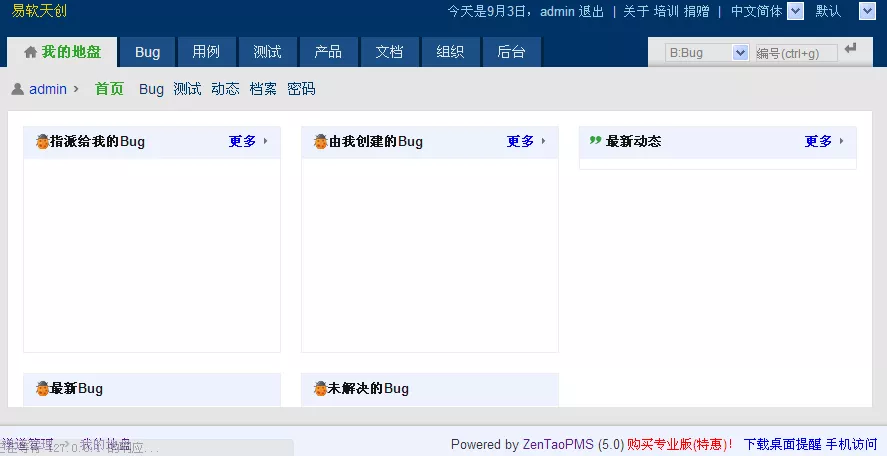887x456 pixels.
Task: Click 更多 link in 指派给我的Bug panel
Action: (x=242, y=141)
